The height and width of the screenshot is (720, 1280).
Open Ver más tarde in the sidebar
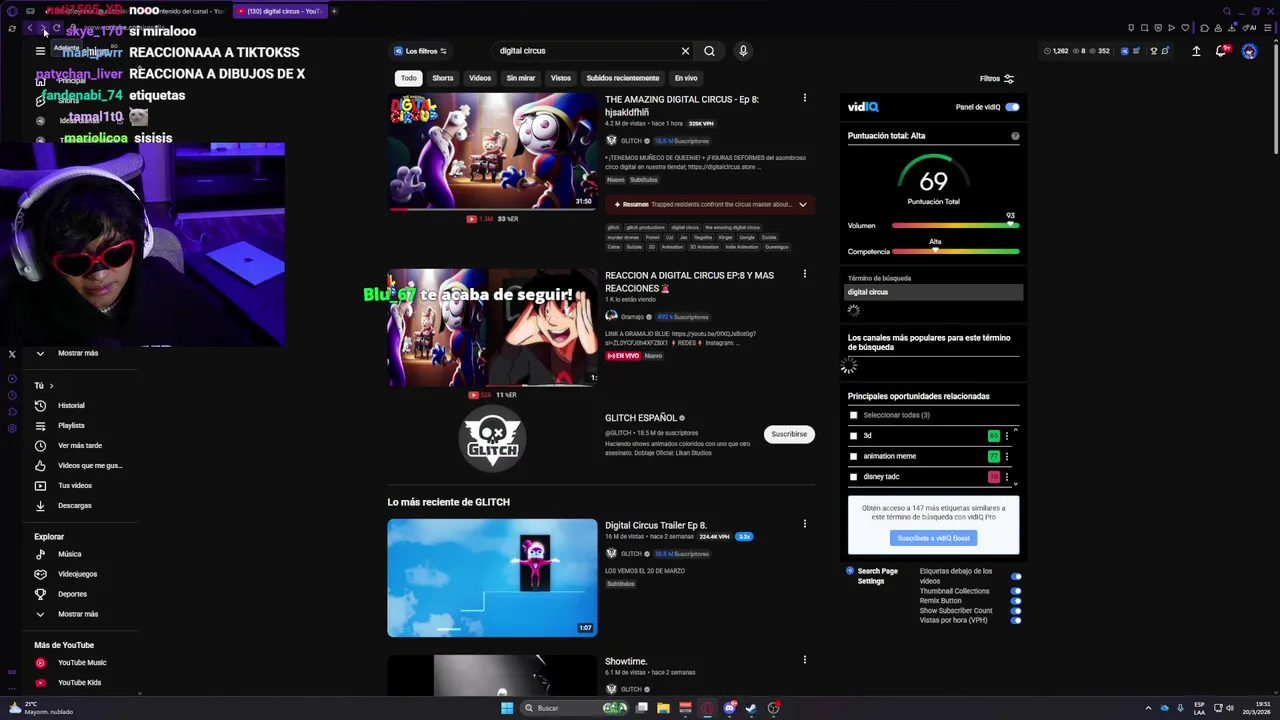point(80,445)
